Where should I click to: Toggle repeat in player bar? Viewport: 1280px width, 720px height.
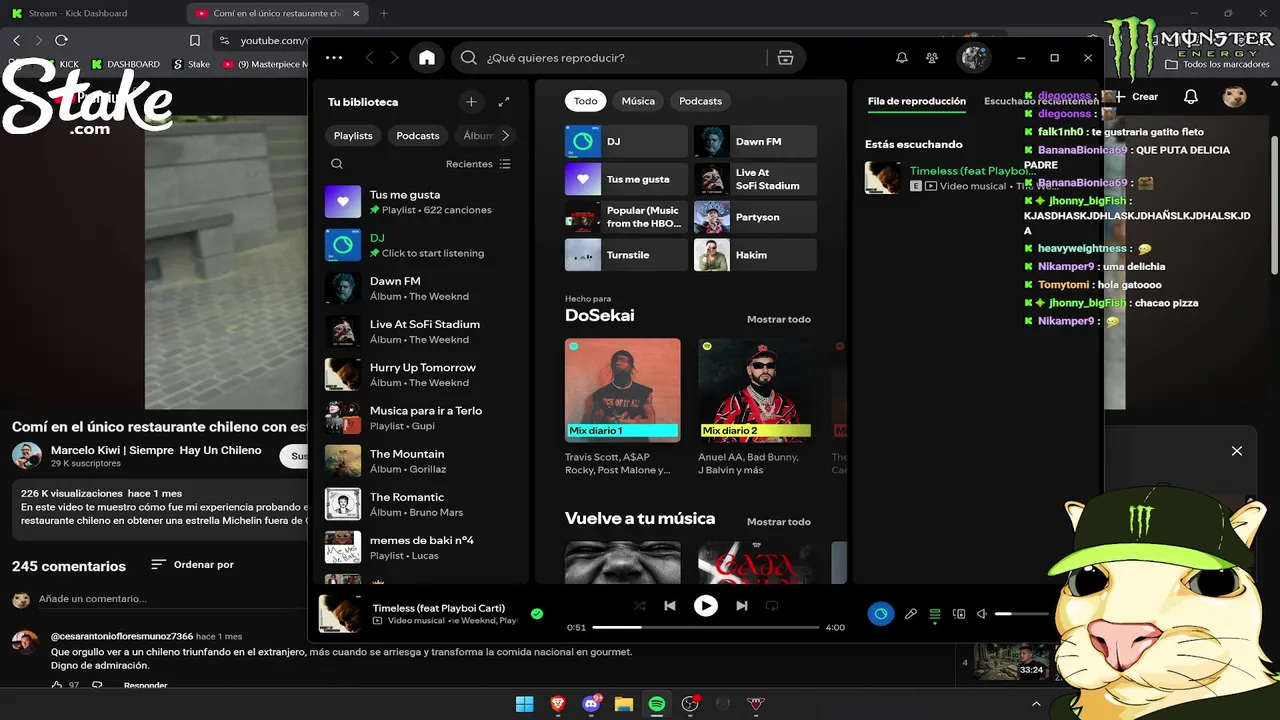(x=772, y=606)
